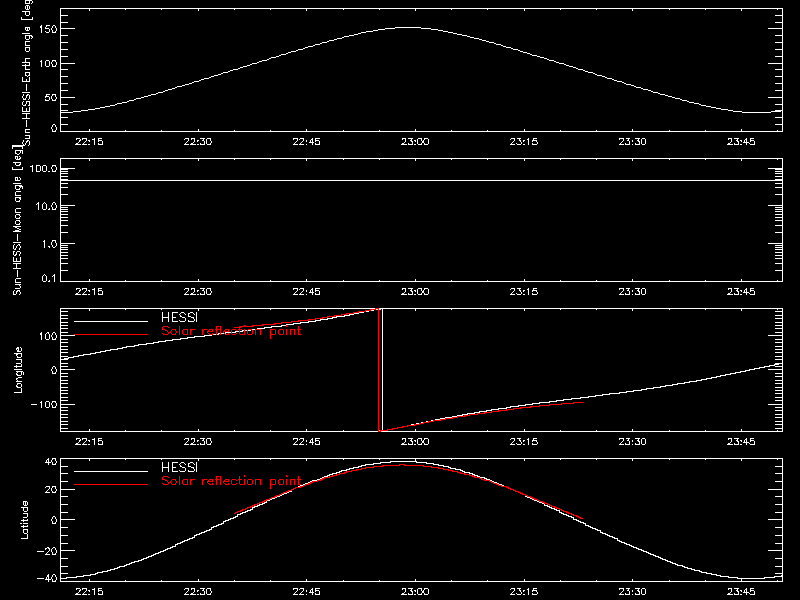800x600 pixels.
Task: Click 23:15 time label under Moon angle plot
Action: click(523, 291)
